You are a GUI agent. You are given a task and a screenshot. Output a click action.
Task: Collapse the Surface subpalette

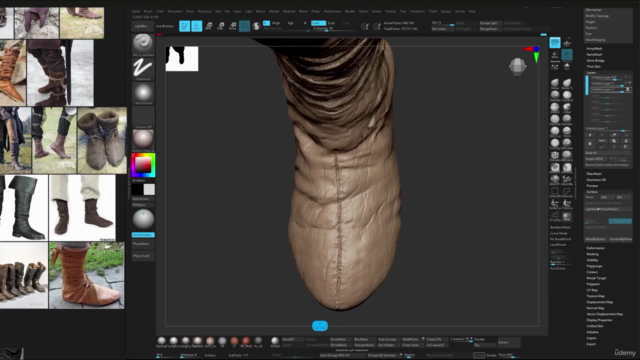(592, 191)
